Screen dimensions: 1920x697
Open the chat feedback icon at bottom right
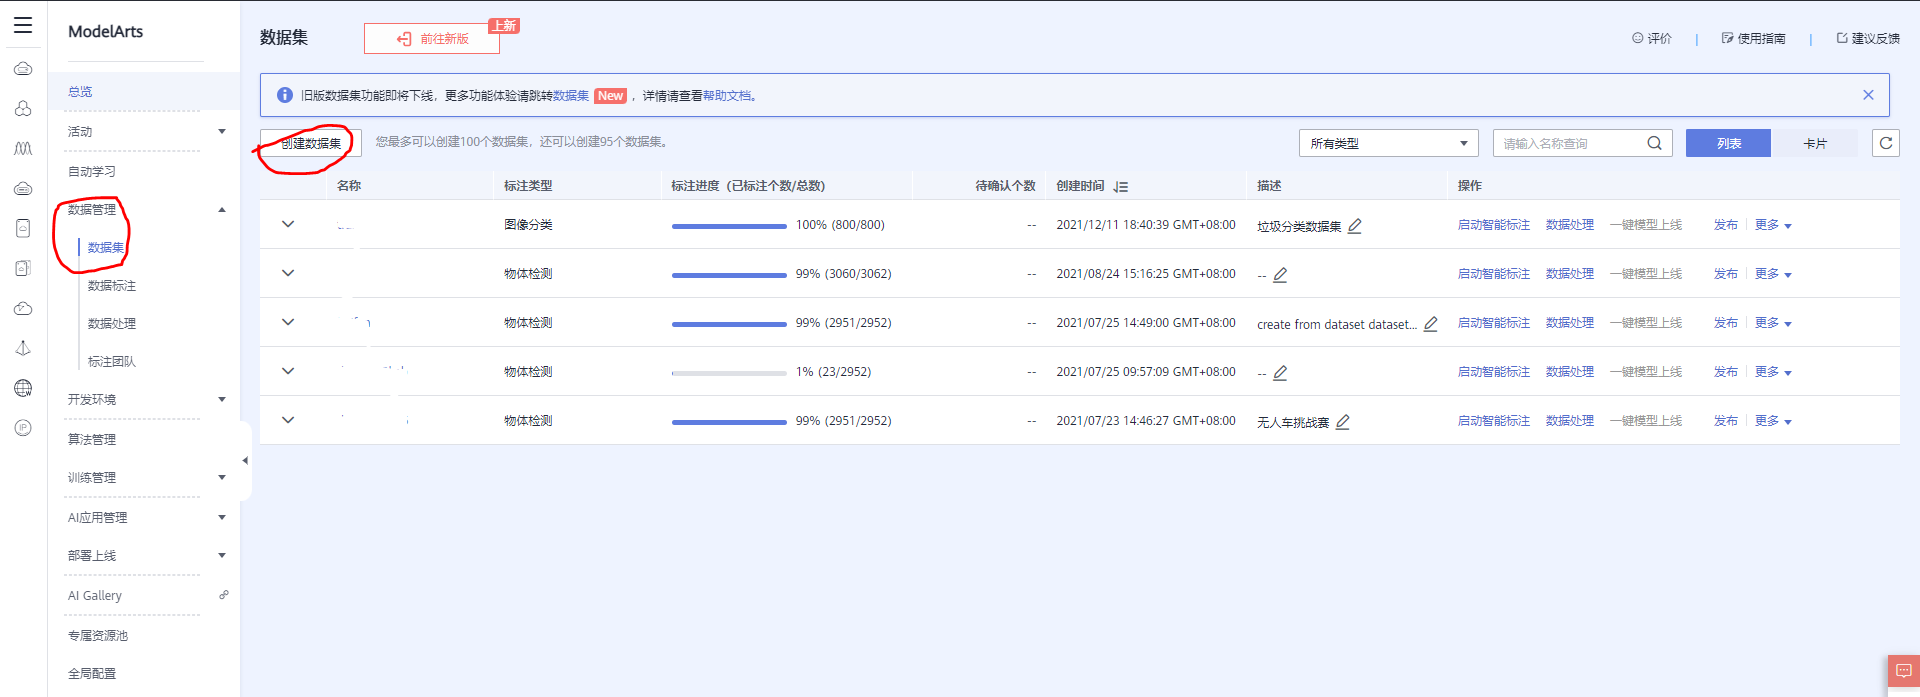tap(1903, 670)
